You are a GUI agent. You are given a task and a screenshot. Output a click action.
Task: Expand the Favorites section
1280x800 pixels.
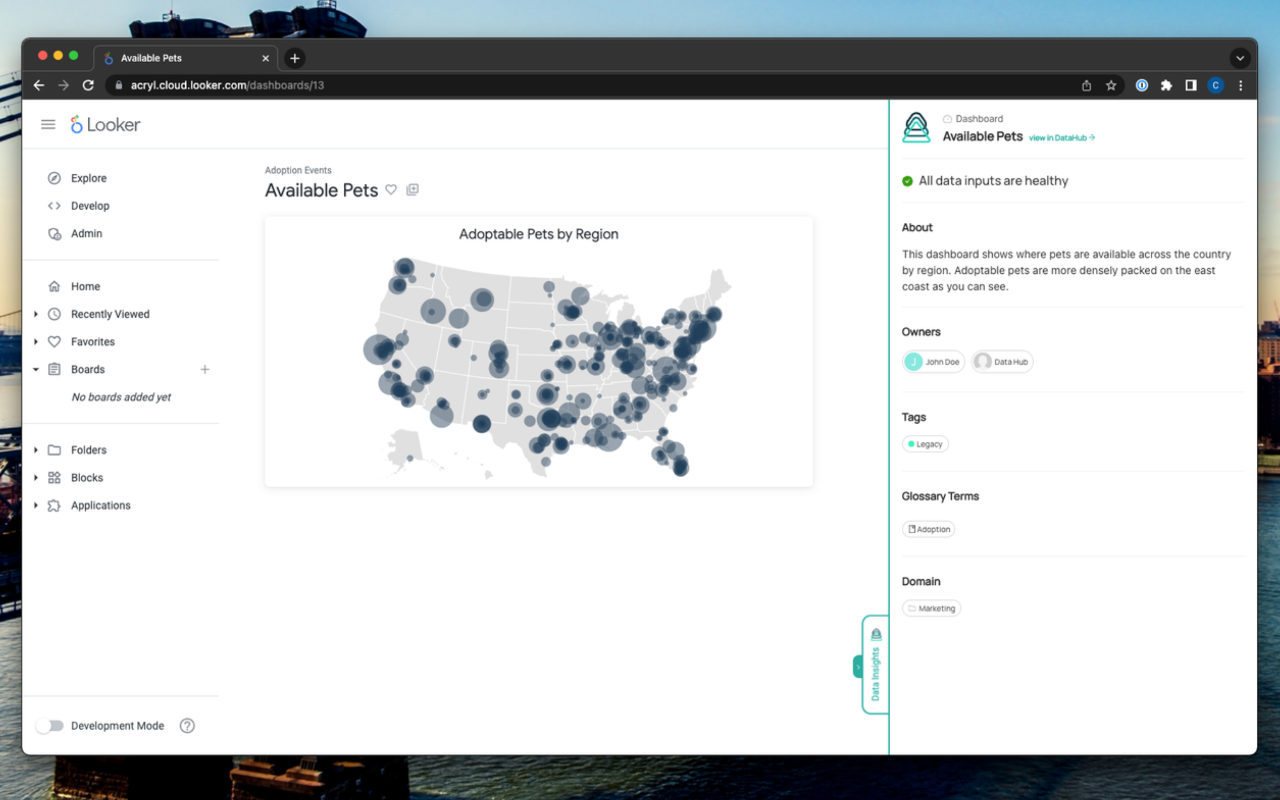click(36, 342)
